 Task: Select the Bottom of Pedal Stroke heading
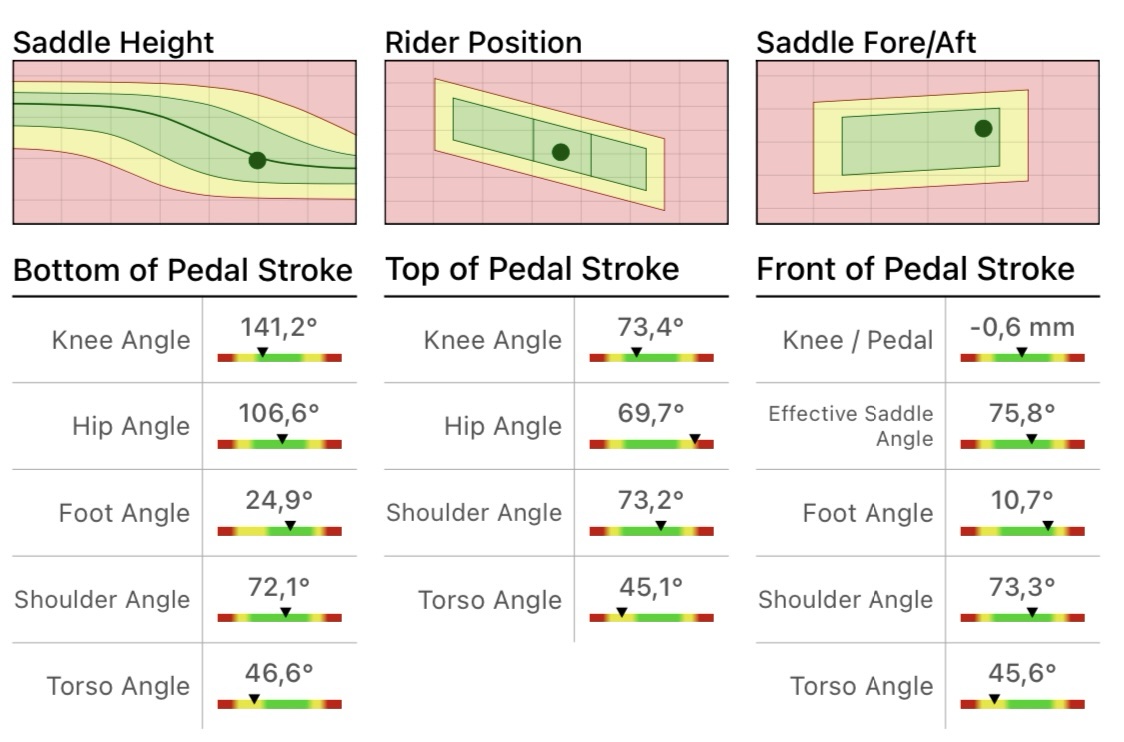(183, 270)
